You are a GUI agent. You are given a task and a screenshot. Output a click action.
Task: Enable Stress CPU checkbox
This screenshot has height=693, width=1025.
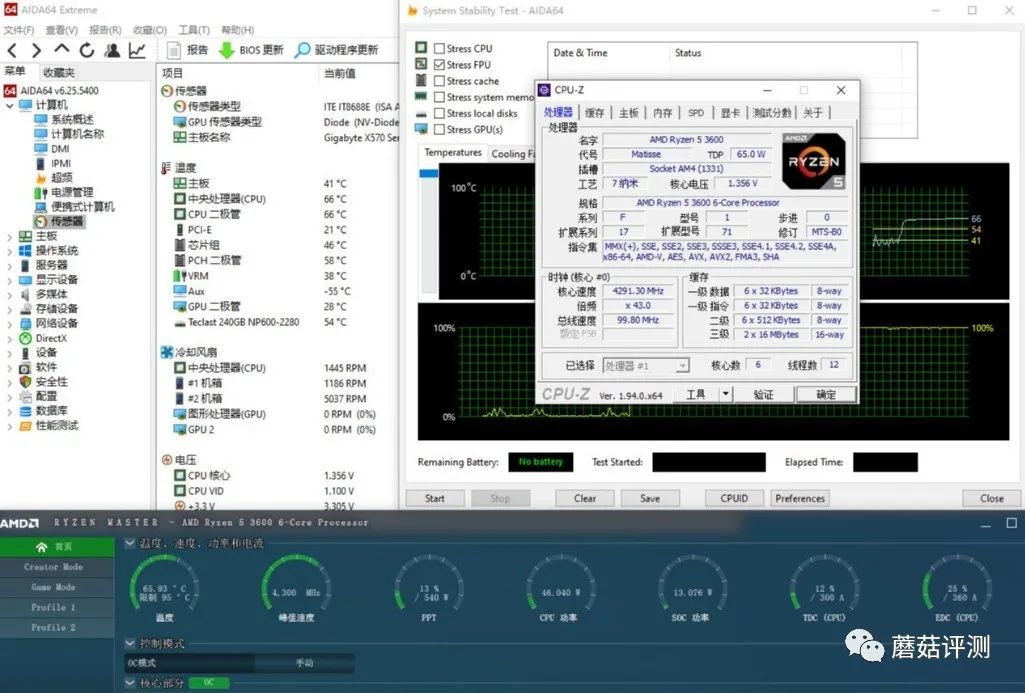[440, 48]
